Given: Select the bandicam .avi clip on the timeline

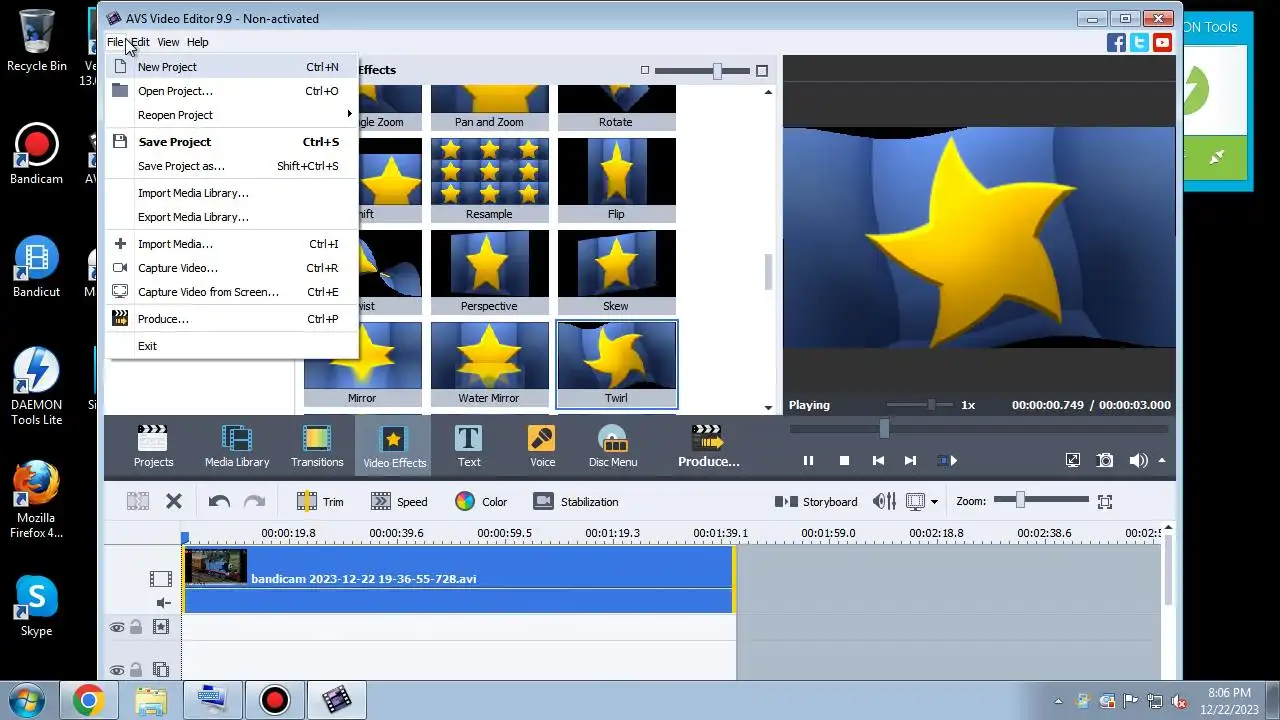Looking at the screenshot, I should point(459,579).
